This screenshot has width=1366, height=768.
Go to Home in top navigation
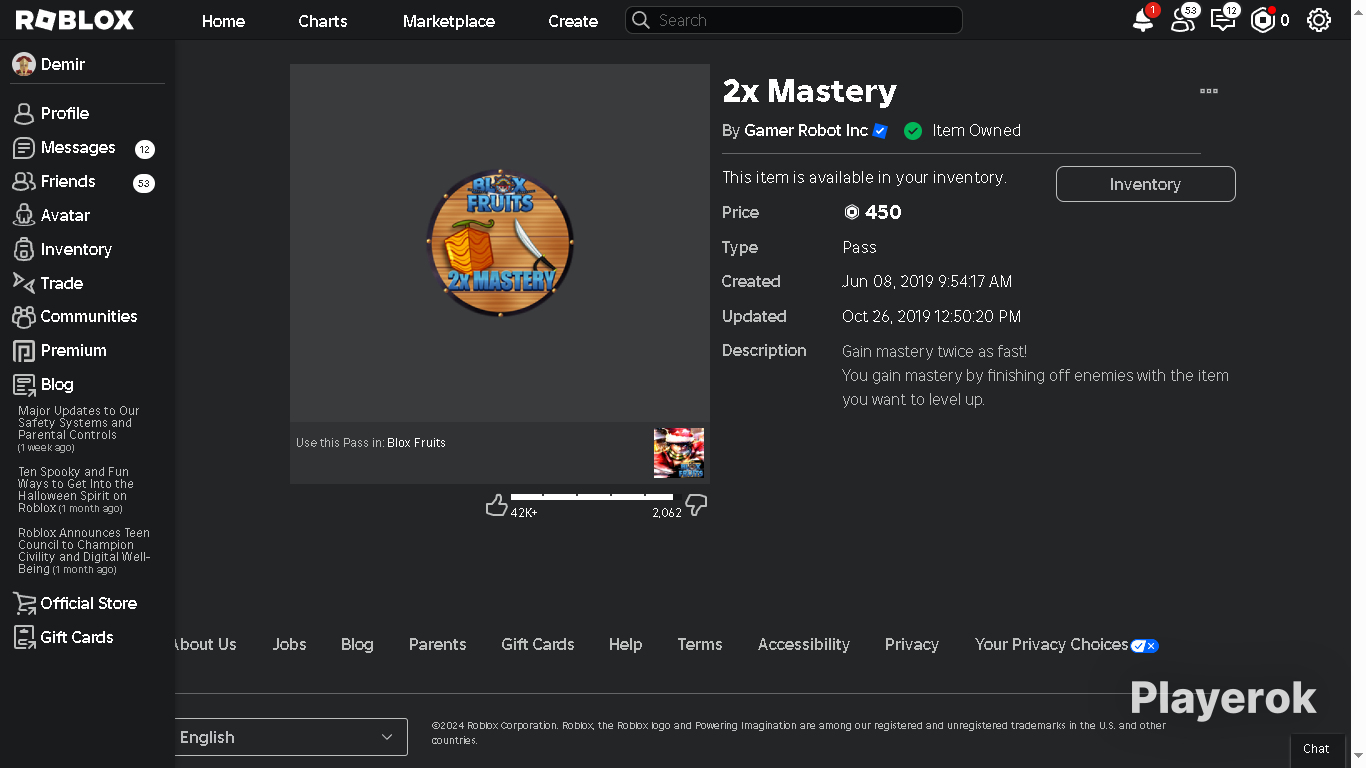(223, 21)
